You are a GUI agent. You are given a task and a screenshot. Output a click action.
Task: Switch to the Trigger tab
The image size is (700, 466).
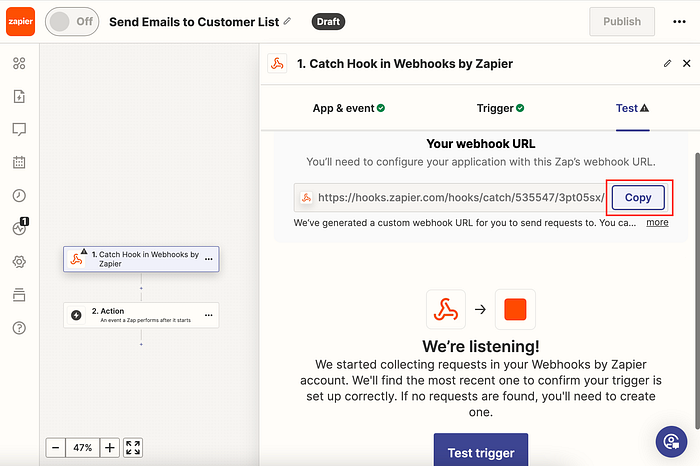pos(500,108)
